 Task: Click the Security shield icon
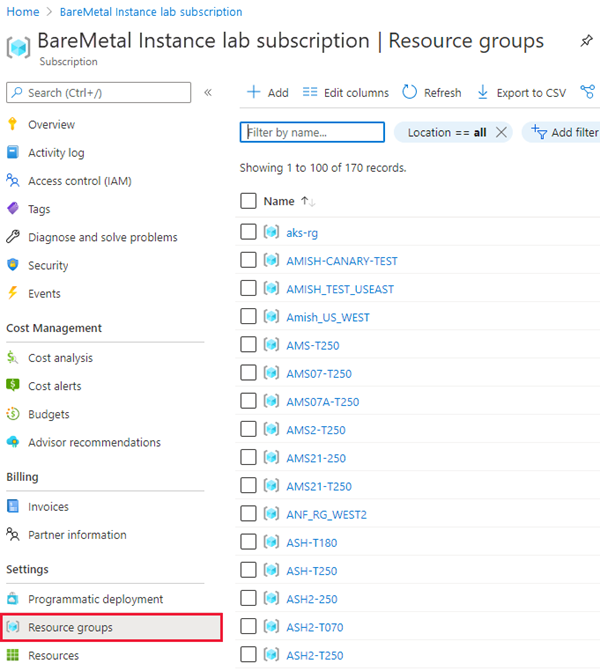click(13, 265)
